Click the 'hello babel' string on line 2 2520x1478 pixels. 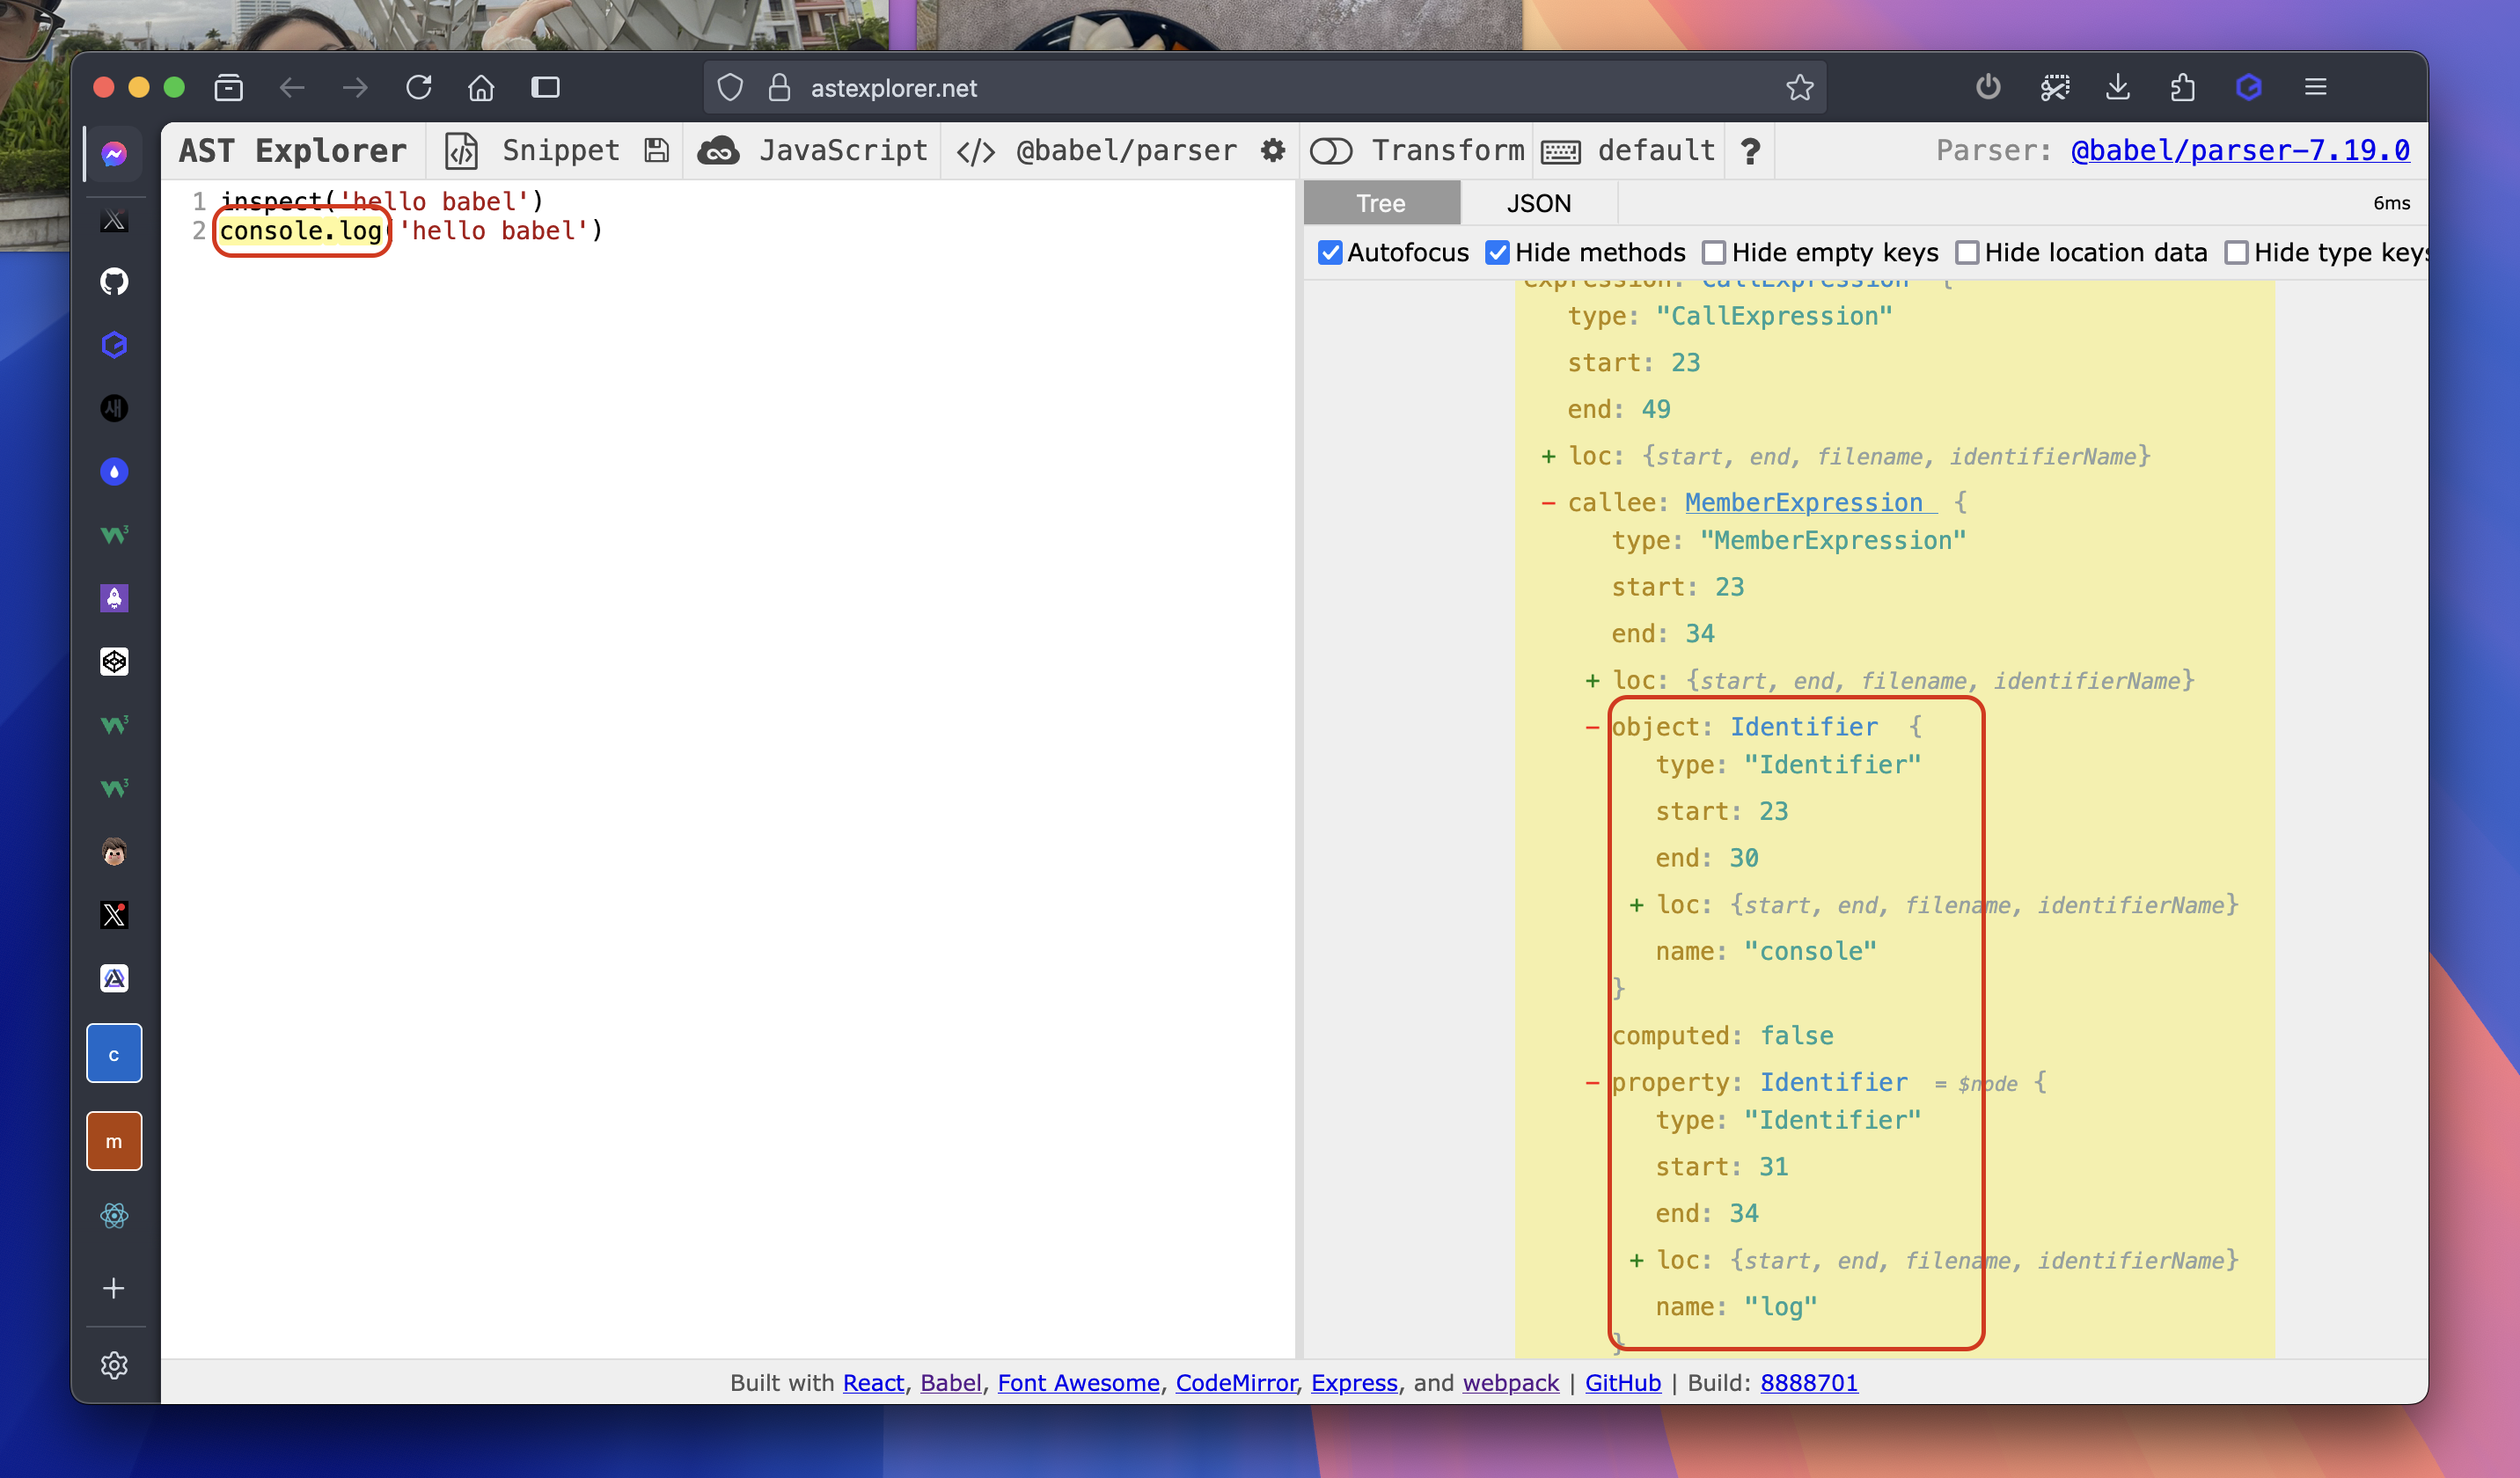coord(493,231)
